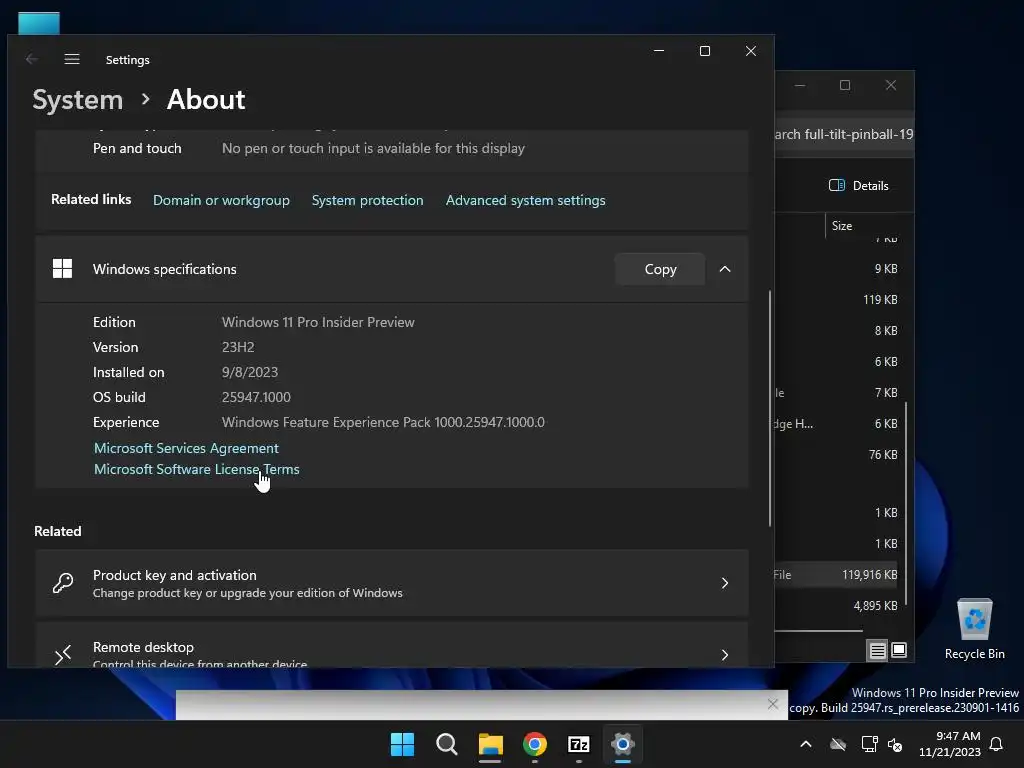Click the OneDrive cloud tray icon

(x=838, y=744)
